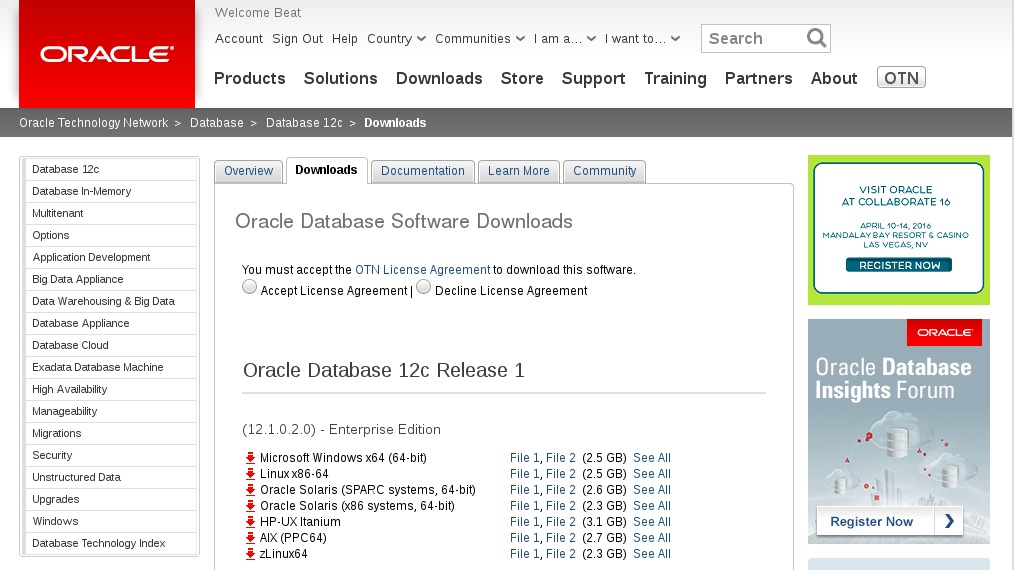Click download arrow icon for AIX (PPC64)
The image size is (1014, 570).
coord(250,538)
